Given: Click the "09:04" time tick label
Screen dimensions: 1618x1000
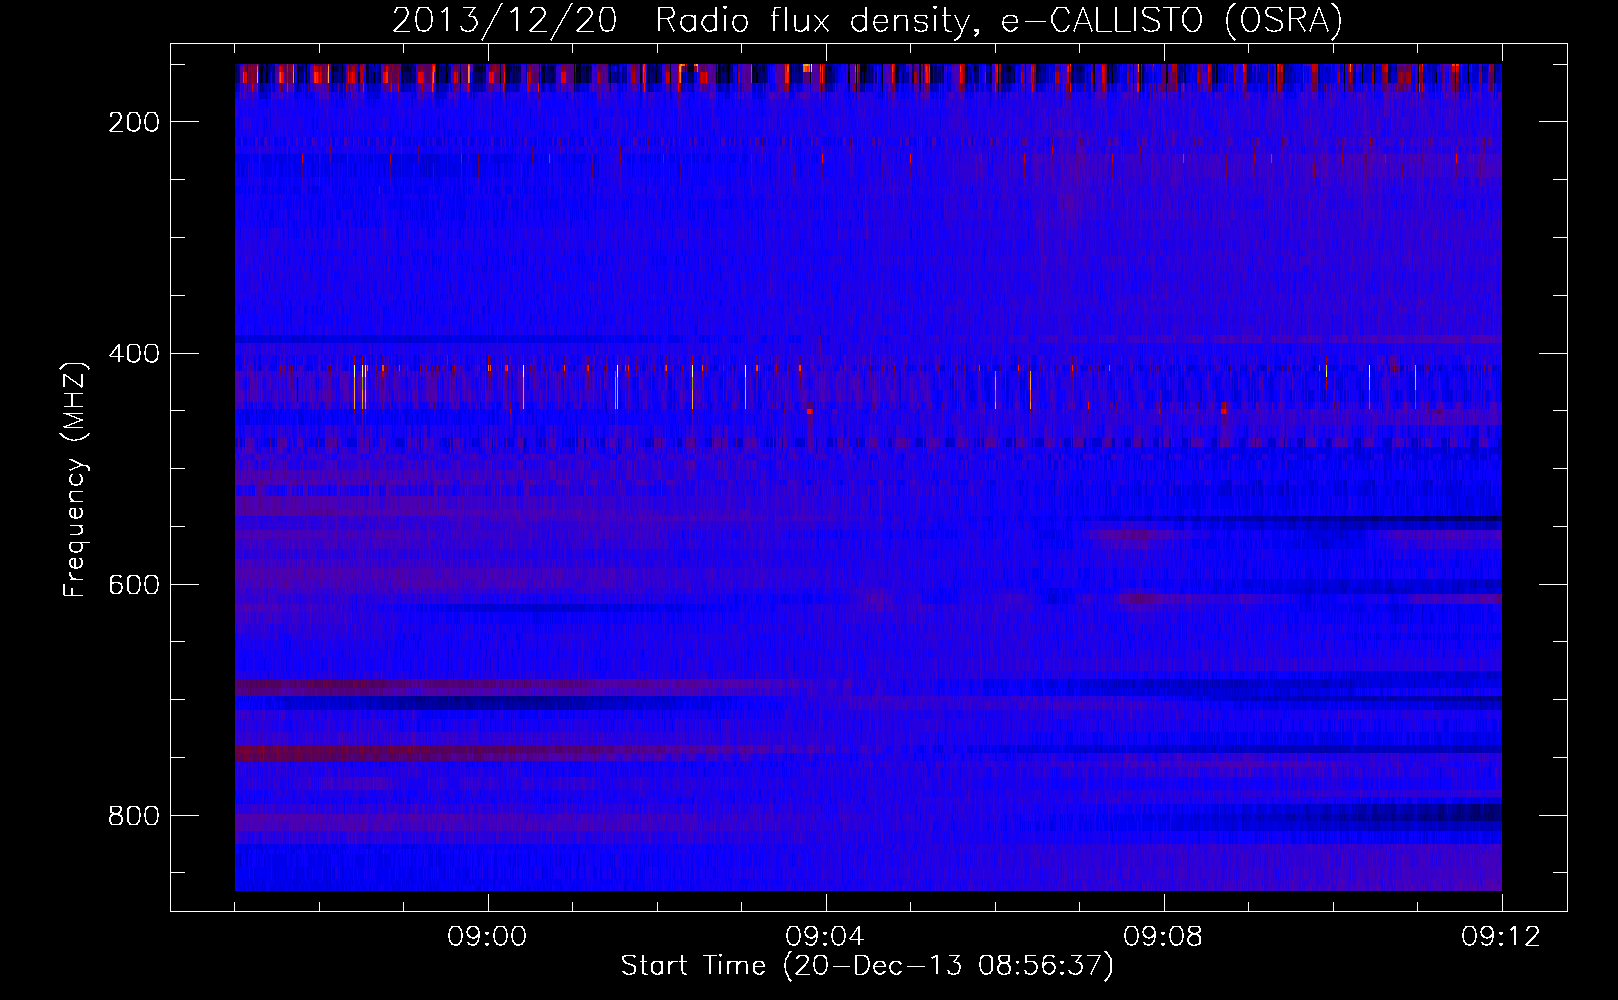Looking at the screenshot, I should [825, 937].
